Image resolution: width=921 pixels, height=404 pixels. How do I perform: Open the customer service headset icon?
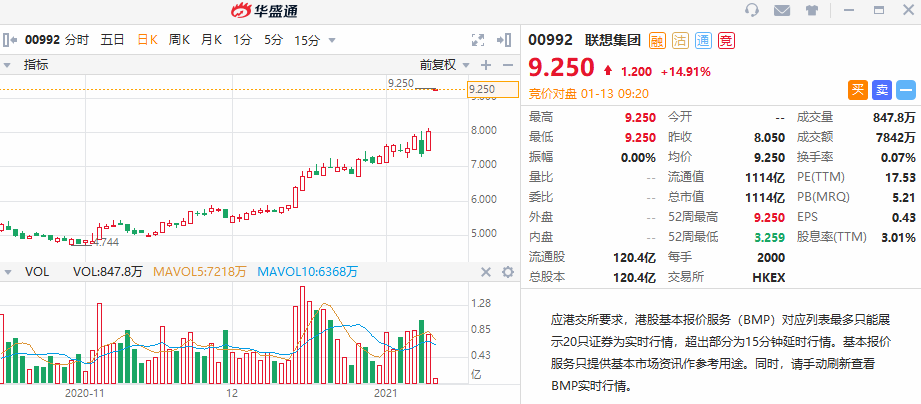point(752,10)
